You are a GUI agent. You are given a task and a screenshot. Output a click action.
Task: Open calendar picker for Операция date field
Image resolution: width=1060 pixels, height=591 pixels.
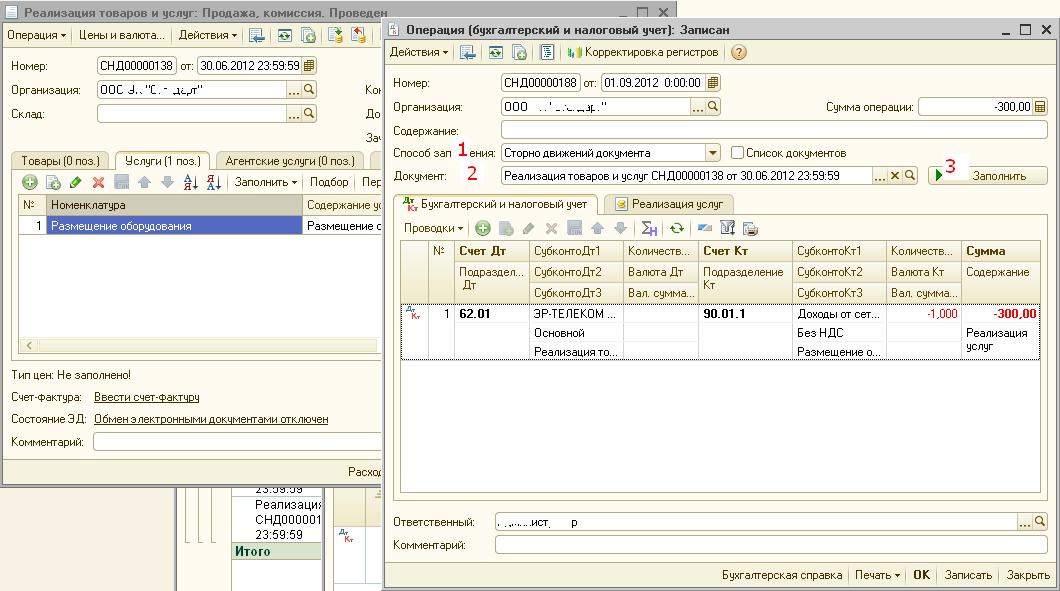(x=713, y=82)
